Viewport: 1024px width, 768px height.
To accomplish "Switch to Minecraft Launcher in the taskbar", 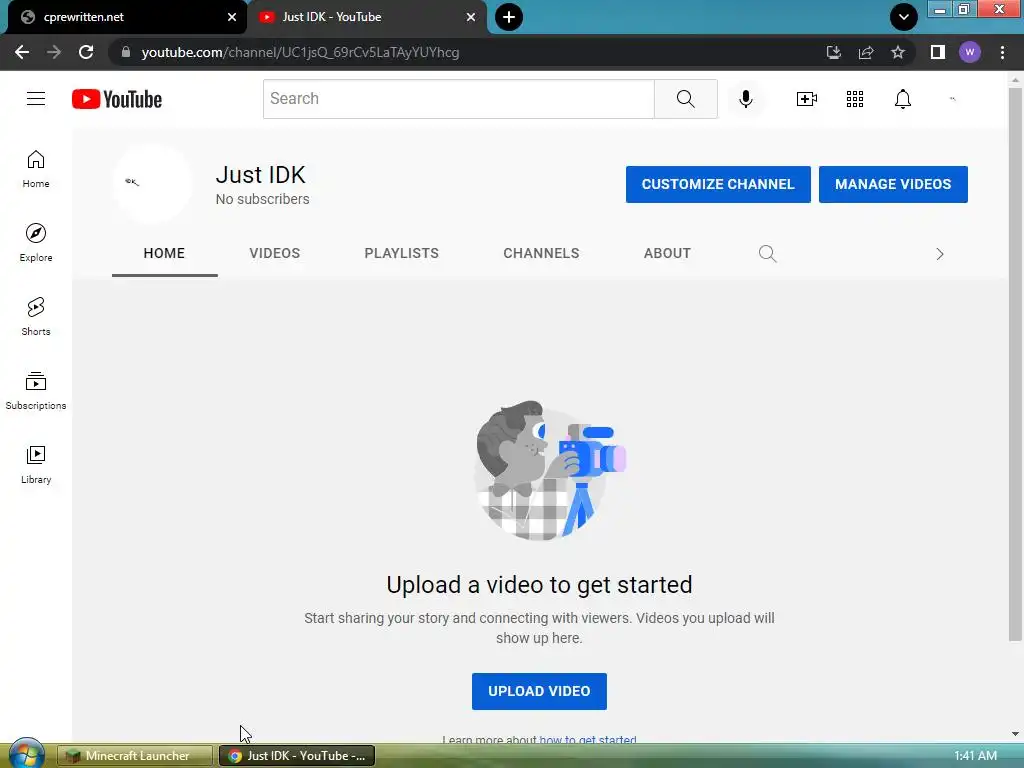I will pos(135,756).
